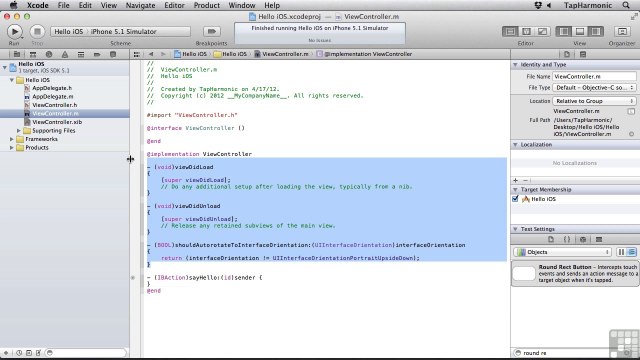
Task: Open the Product menu
Action: [x=207, y=5]
